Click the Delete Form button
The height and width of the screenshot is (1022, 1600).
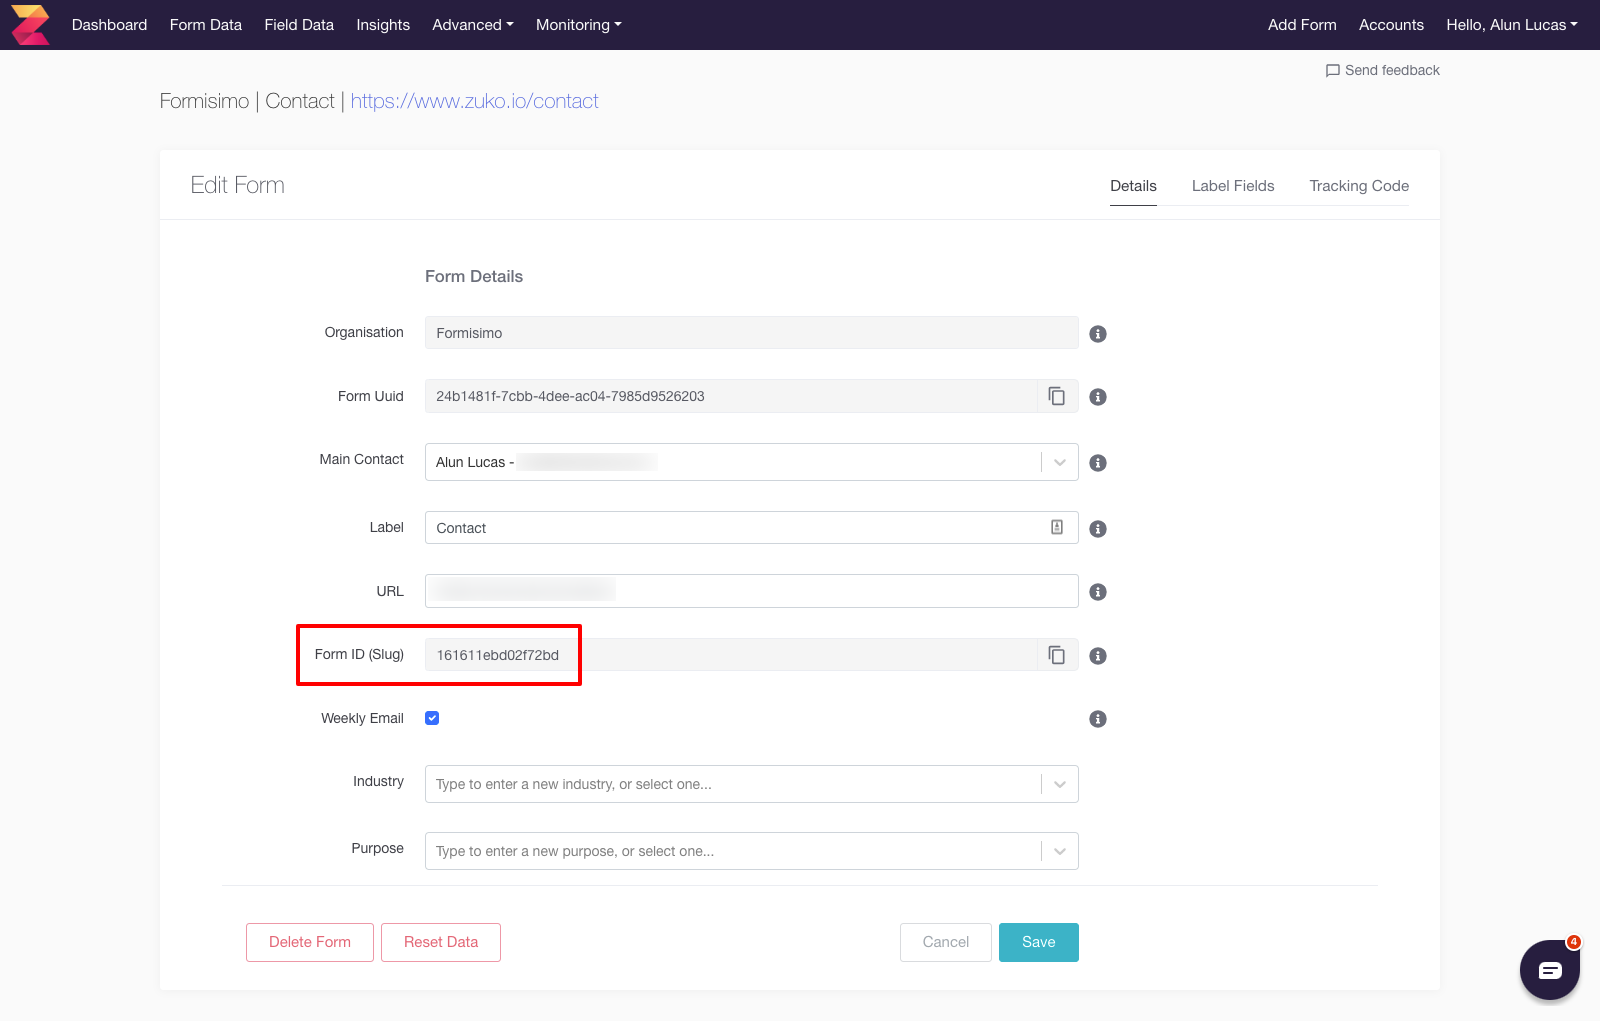pyautogui.click(x=310, y=942)
